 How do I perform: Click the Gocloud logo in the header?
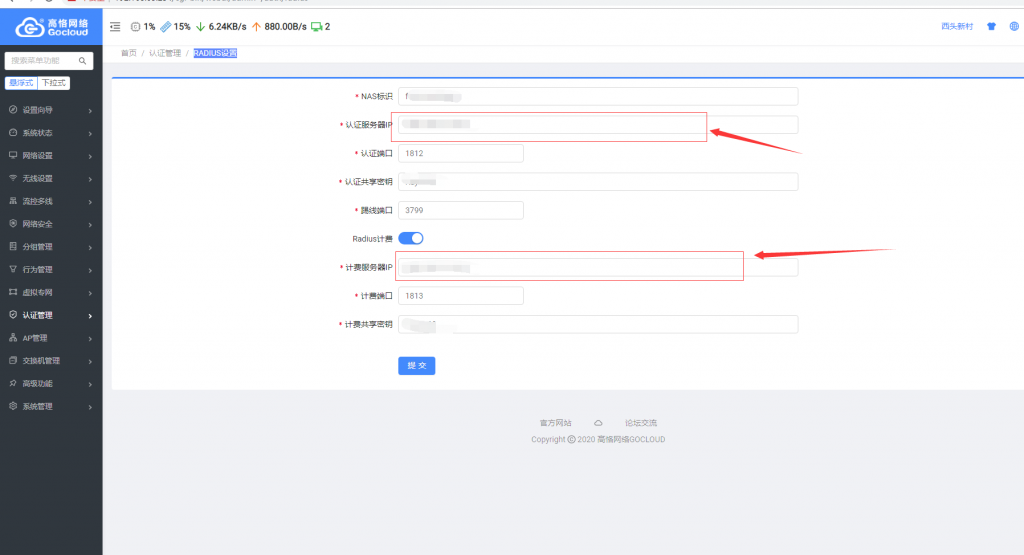point(51,27)
